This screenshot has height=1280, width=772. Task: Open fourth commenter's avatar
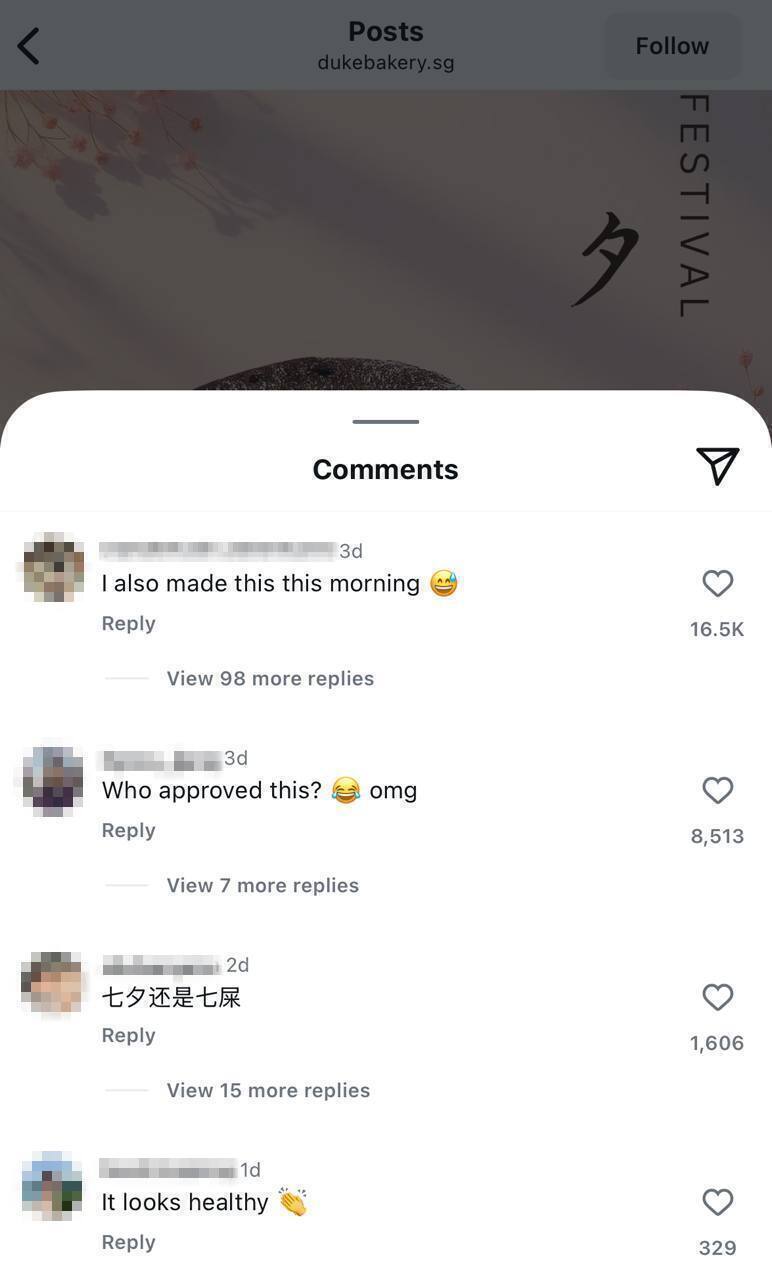point(52,1185)
